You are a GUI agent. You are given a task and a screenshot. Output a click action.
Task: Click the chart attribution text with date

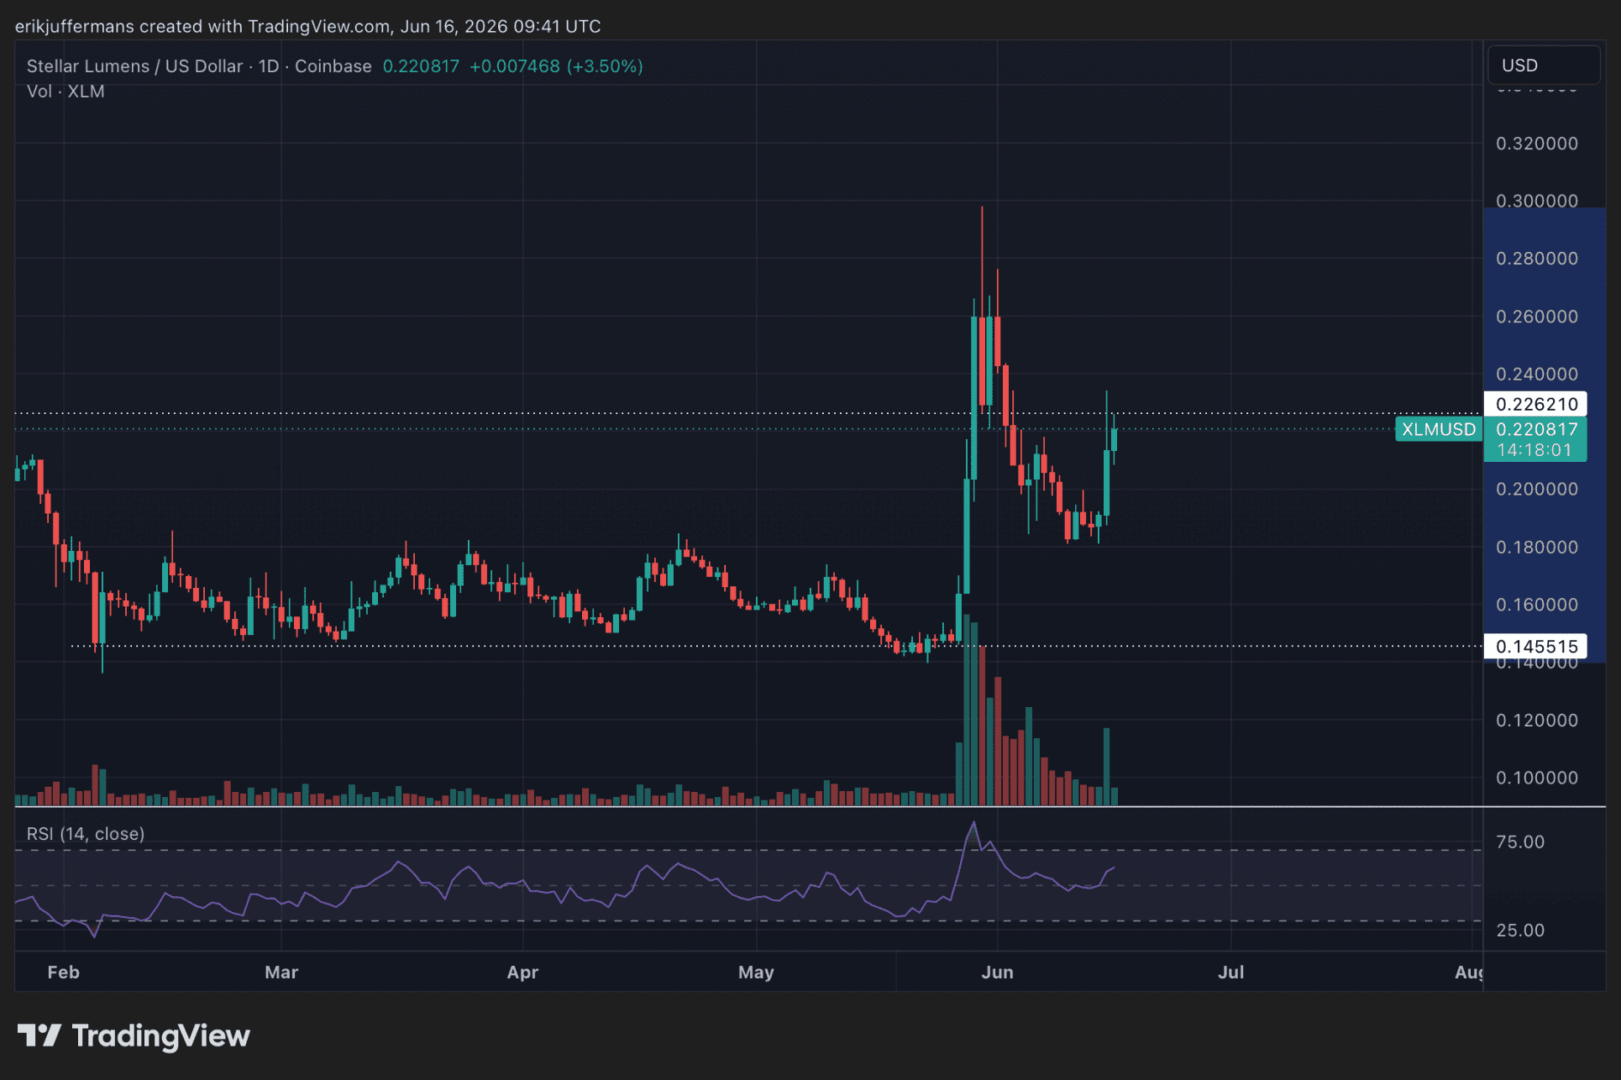point(308,26)
